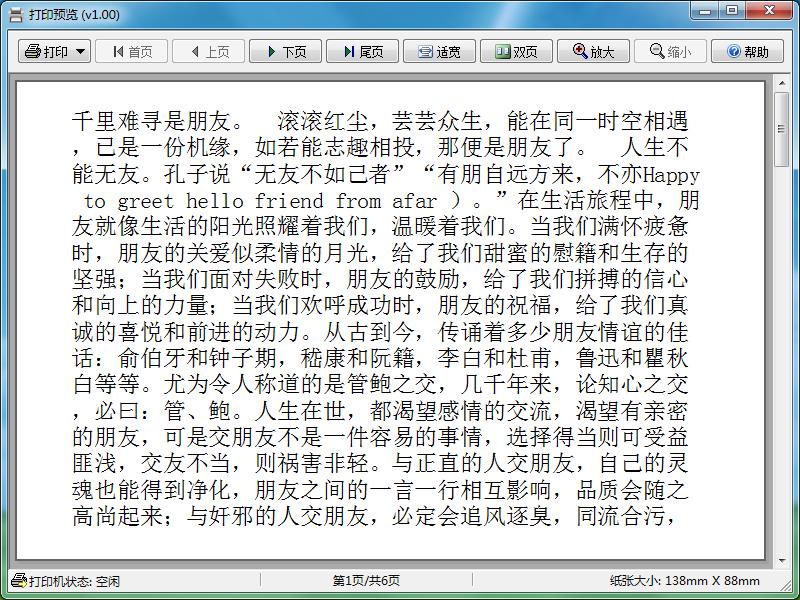Open the 打印 print dropdown menu
Image resolution: width=800 pixels, height=600 pixels.
point(54,52)
